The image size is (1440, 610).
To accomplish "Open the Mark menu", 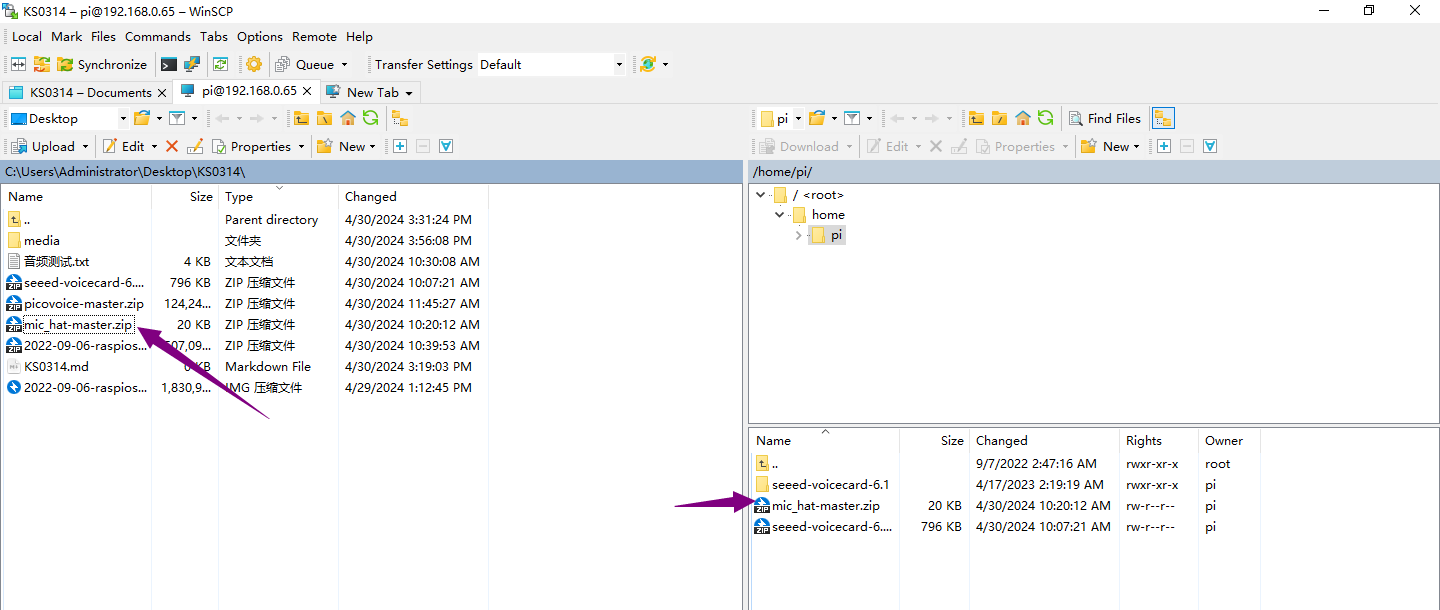I will [67, 36].
